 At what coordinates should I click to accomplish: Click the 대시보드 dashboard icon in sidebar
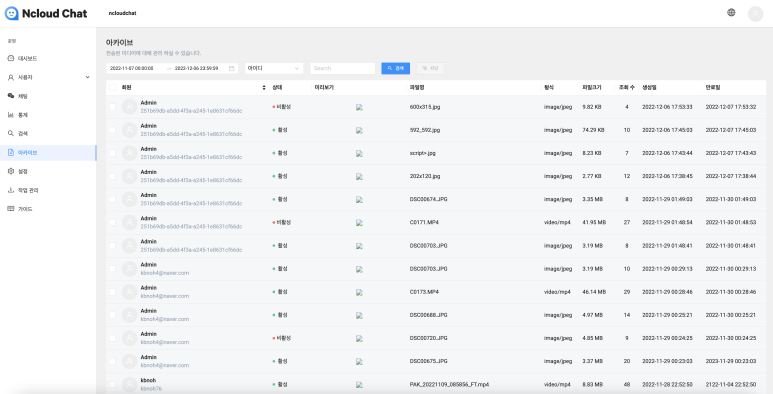coord(11,58)
